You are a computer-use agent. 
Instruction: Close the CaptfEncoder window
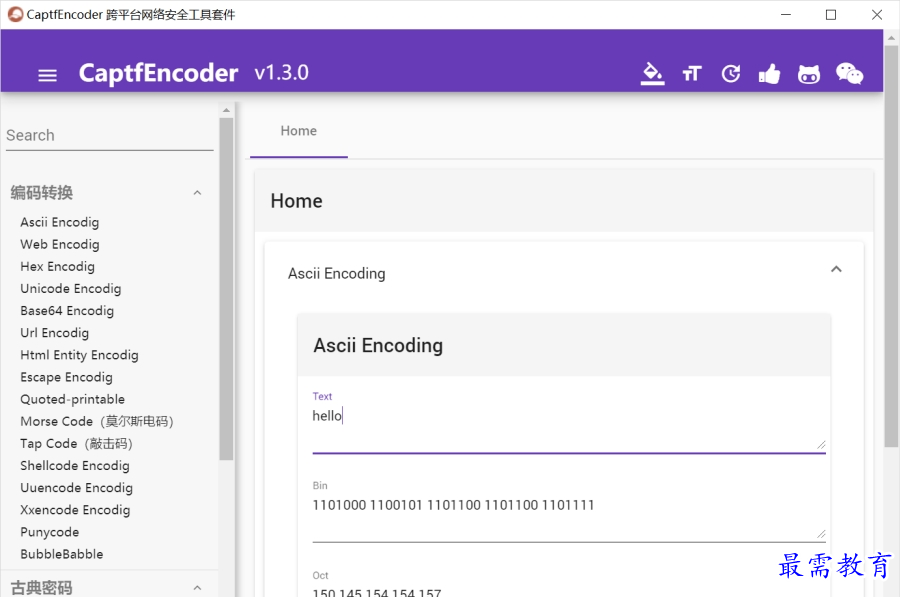(x=876, y=14)
